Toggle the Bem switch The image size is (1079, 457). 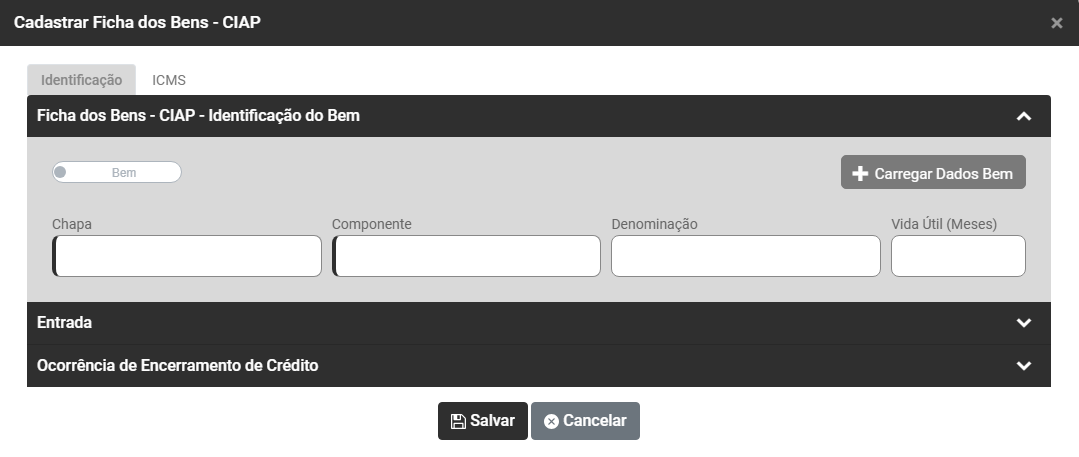(x=117, y=173)
